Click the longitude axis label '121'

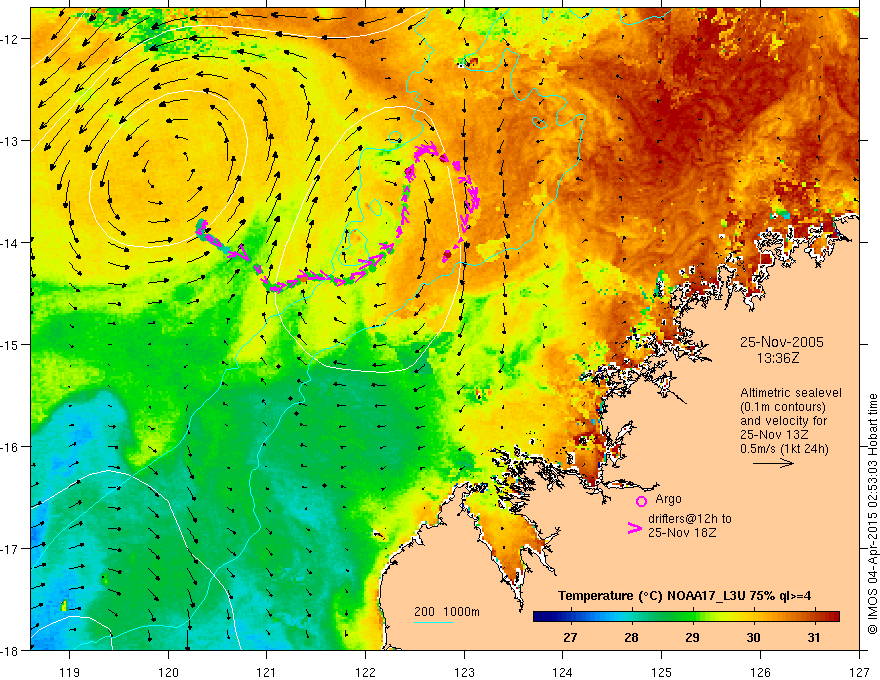coord(267,672)
